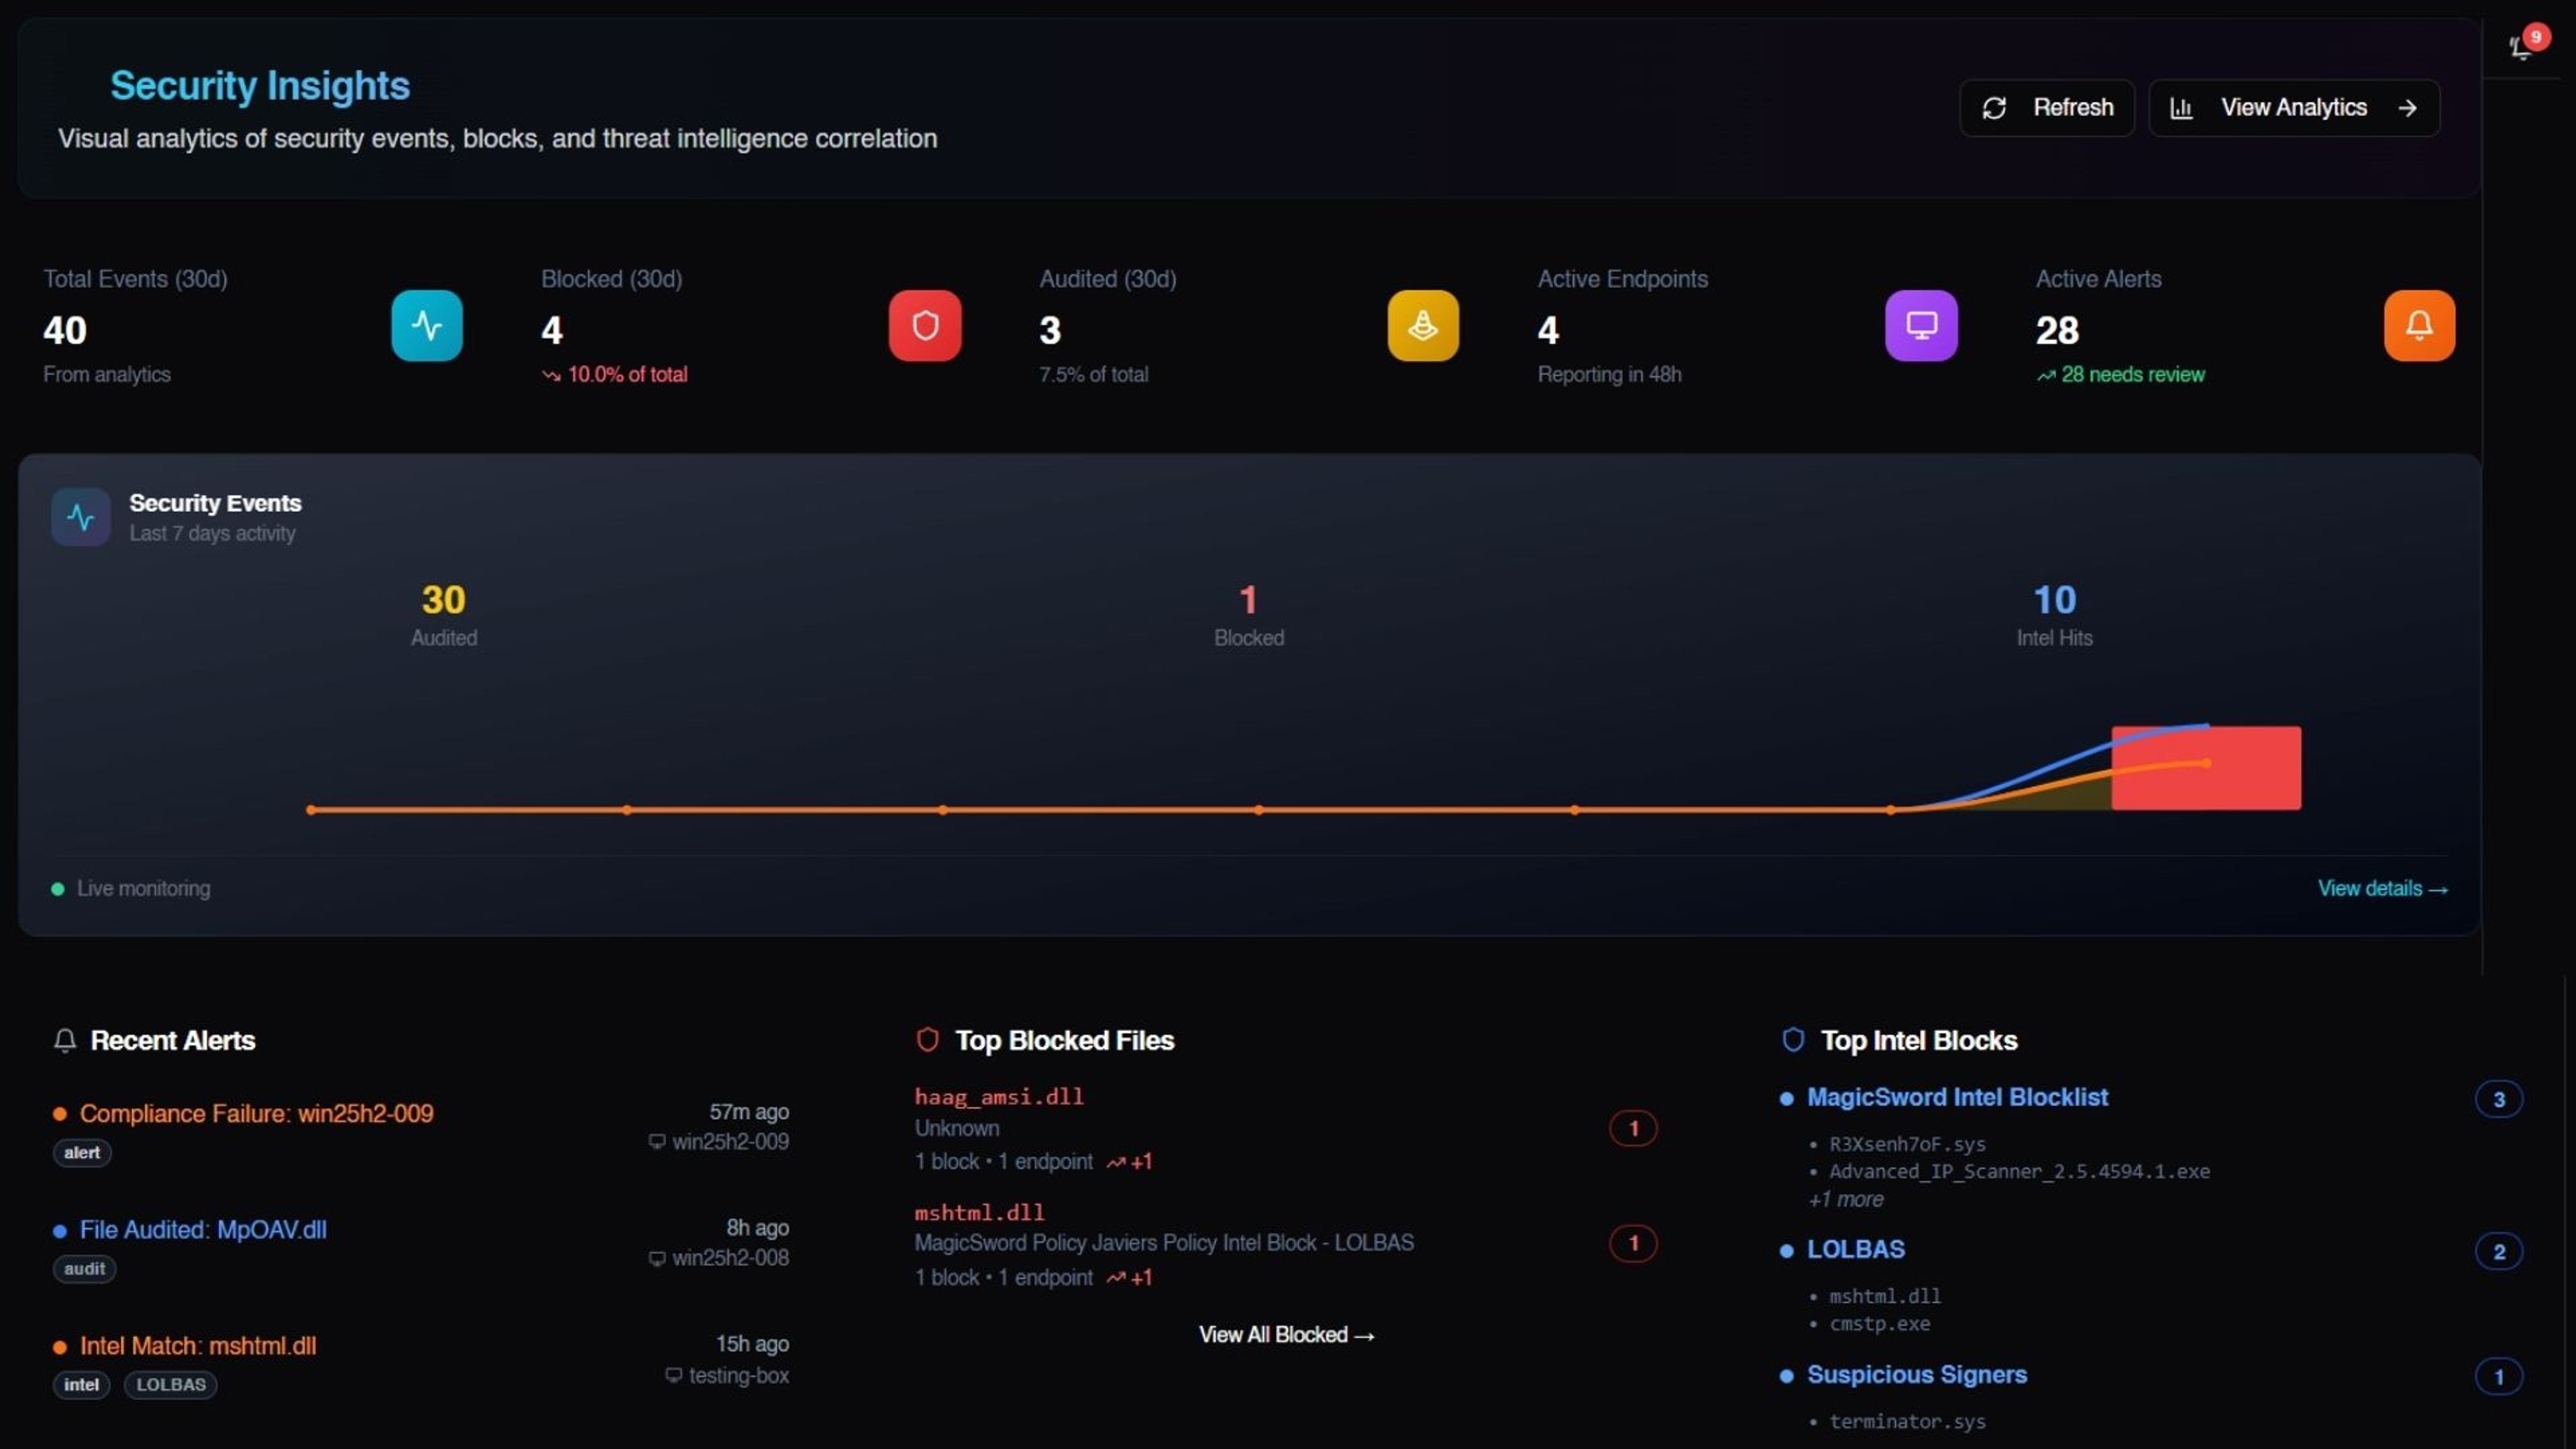This screenshot has height=1449, width=2576.
Task: Click the monitor icon beside win25h2-008
Action: (657, 1258)
